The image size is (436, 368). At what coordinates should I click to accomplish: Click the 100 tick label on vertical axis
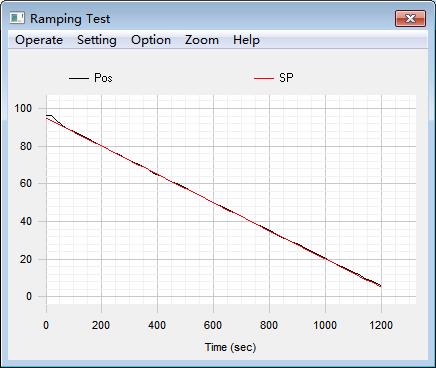coord(23,108)
